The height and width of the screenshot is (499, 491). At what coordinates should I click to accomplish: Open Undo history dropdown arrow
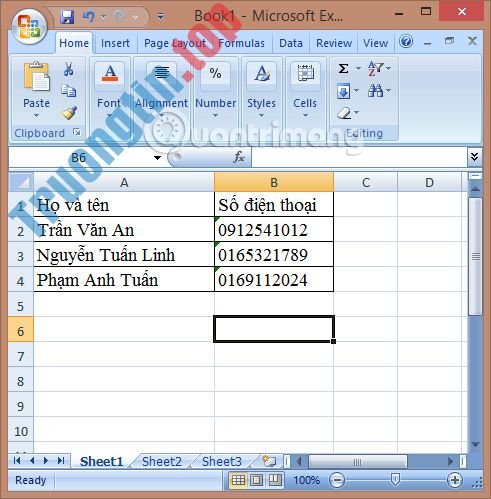click(x=104, y=17)
